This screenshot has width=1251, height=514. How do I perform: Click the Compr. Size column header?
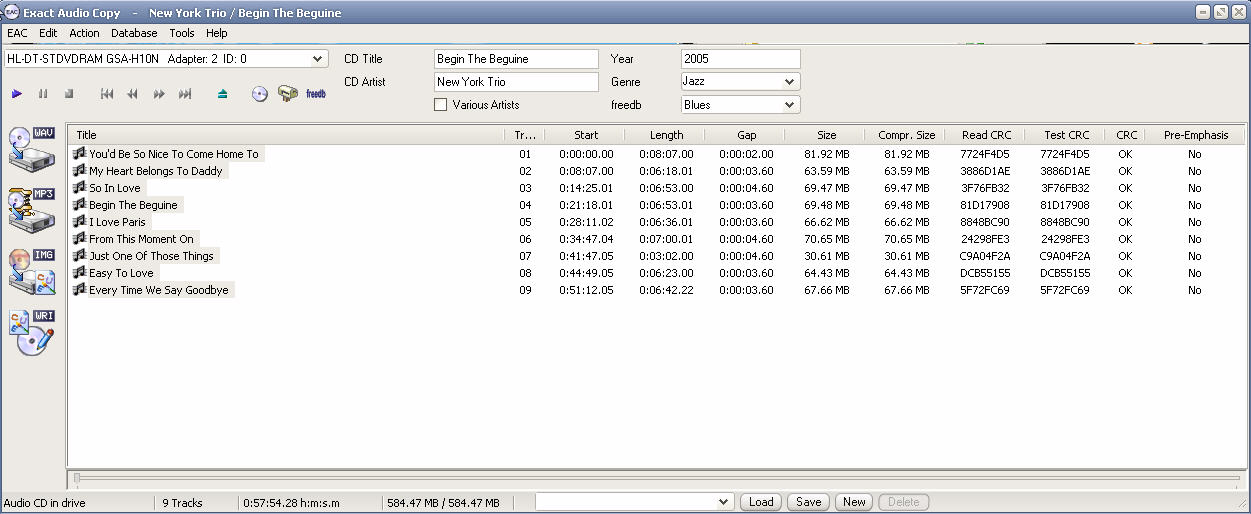click(x=906, y=135)
